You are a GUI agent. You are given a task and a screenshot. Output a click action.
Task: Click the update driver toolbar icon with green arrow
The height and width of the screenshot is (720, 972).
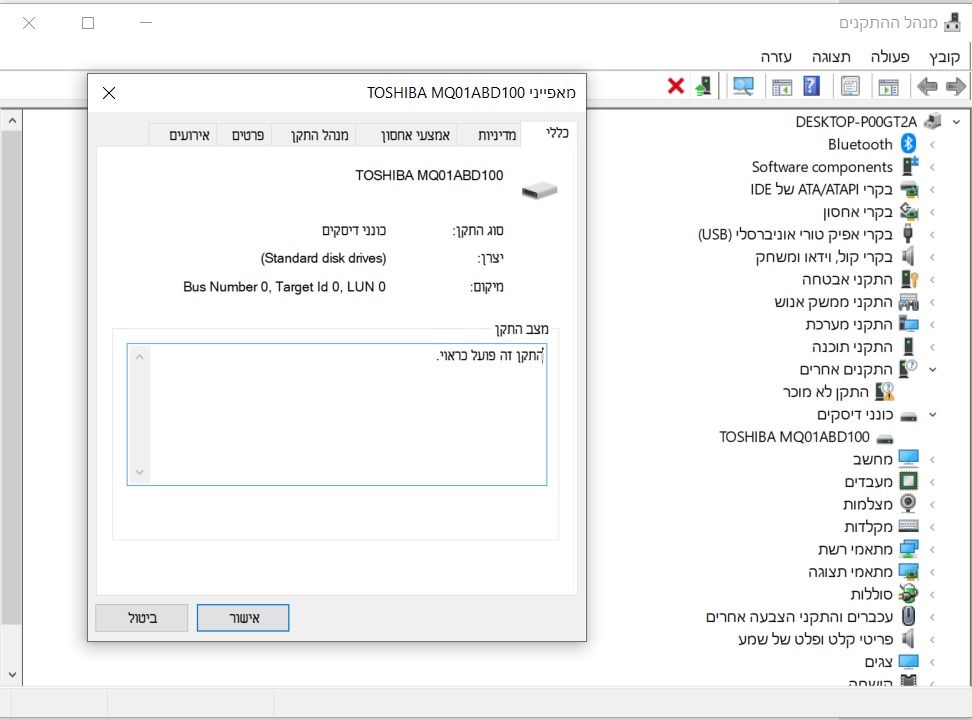pos(703,86)
